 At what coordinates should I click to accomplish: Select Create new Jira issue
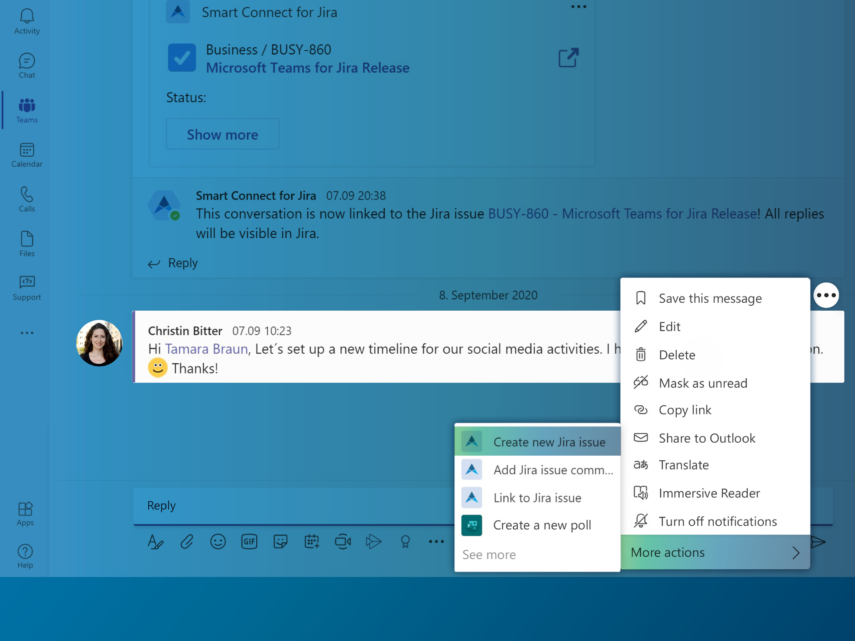coord(537,442)
